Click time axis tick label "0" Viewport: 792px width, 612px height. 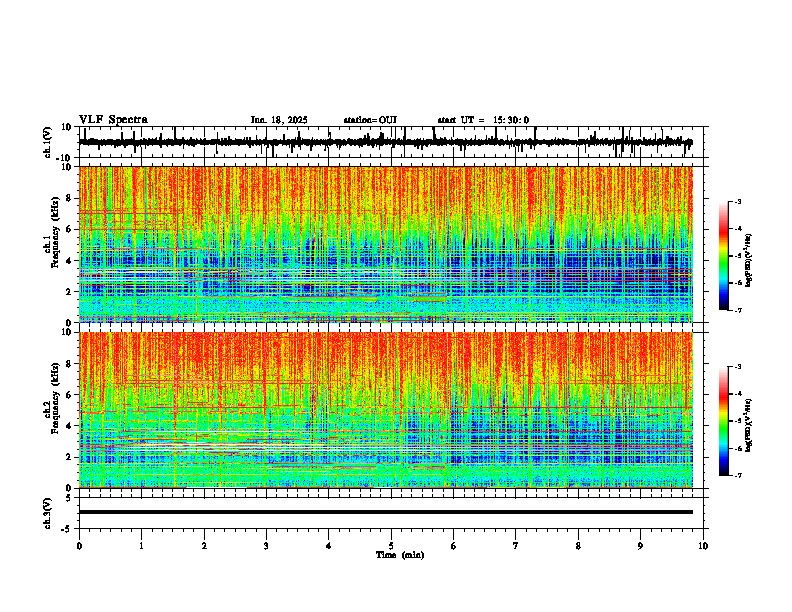point(79,546)
